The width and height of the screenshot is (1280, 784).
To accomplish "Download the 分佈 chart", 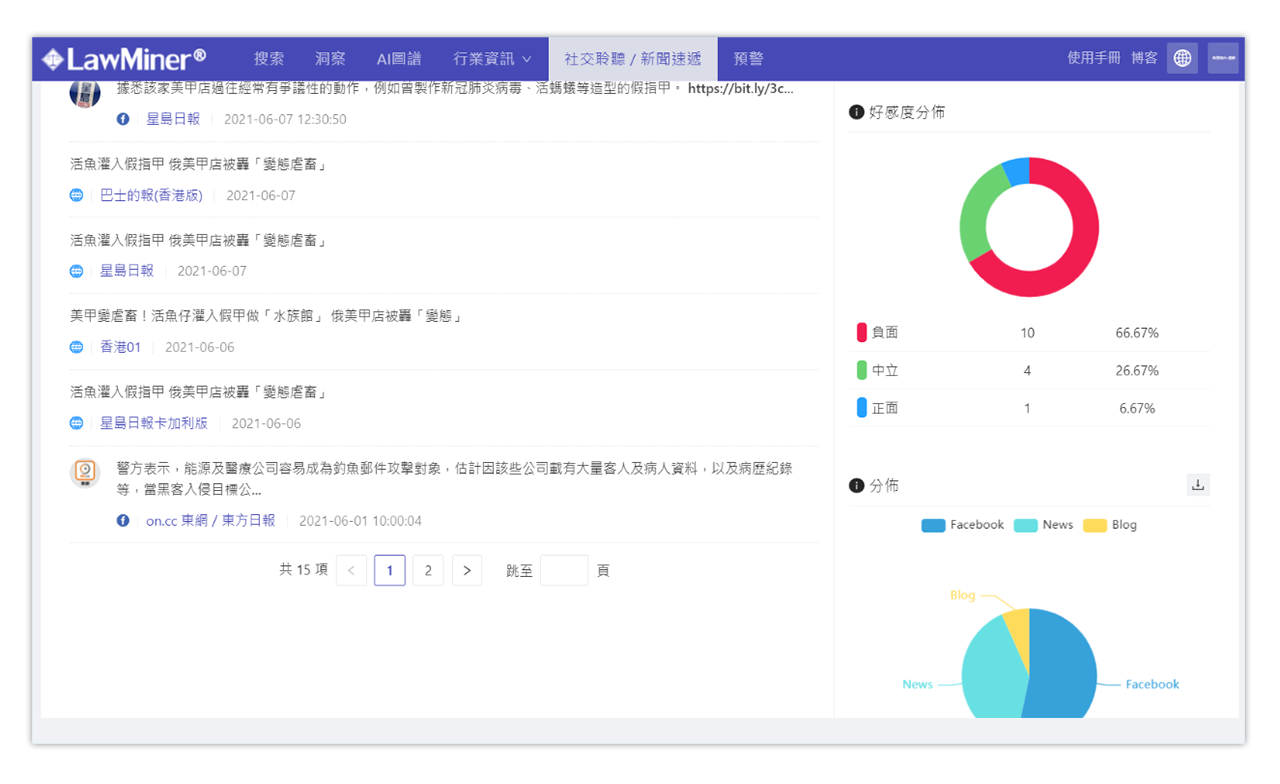I will click(x=1198, y=485).
